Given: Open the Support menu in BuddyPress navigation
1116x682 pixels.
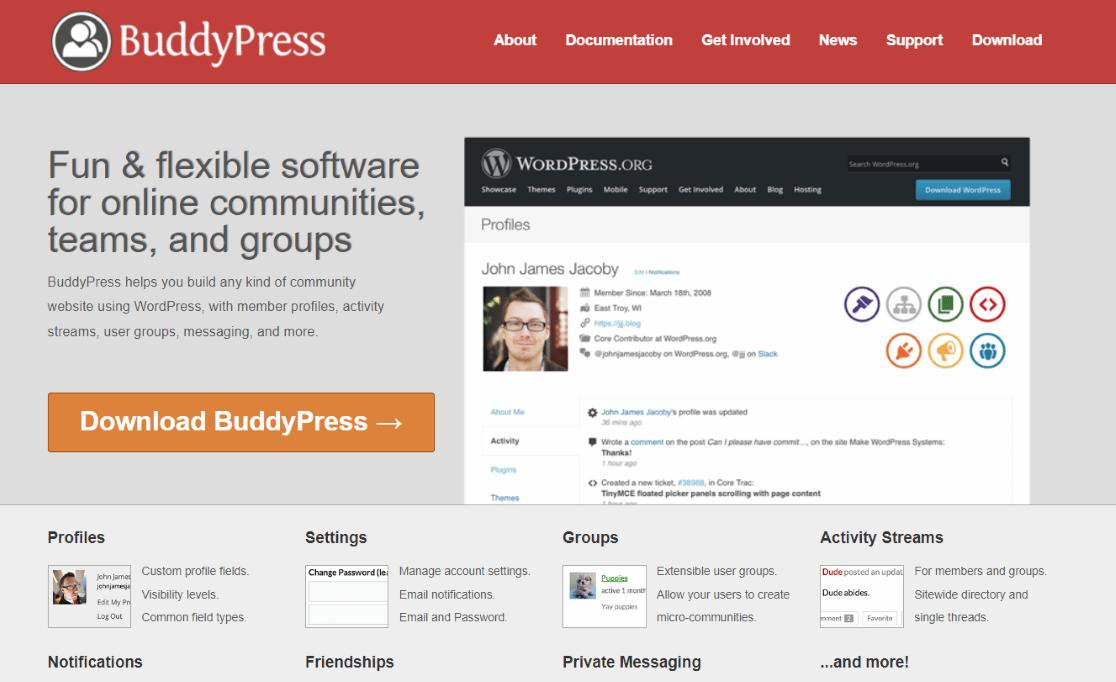Looking at the screenshot, I should pyautogui.click(x=914, y=40).
